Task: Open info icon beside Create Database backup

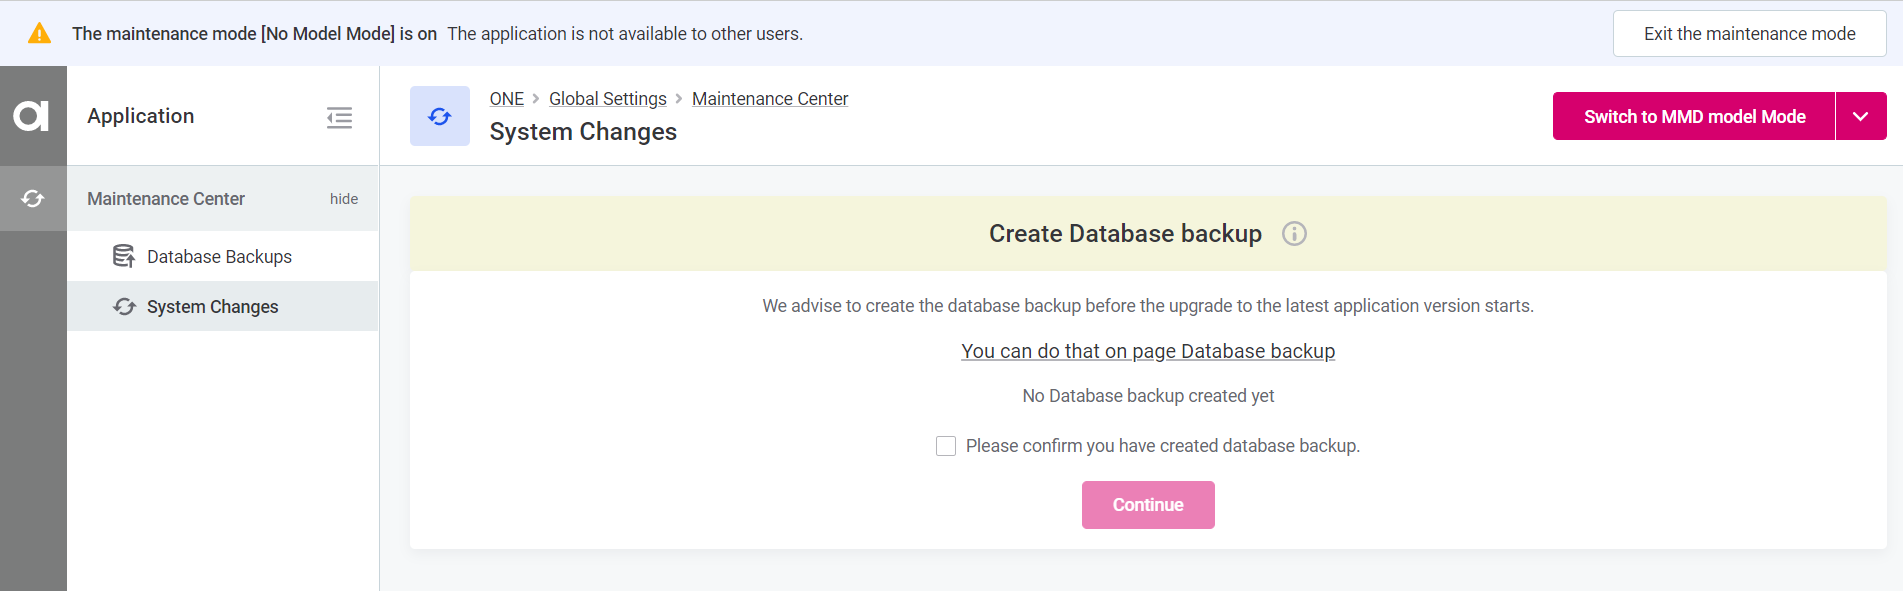Action: (1294, 234)
